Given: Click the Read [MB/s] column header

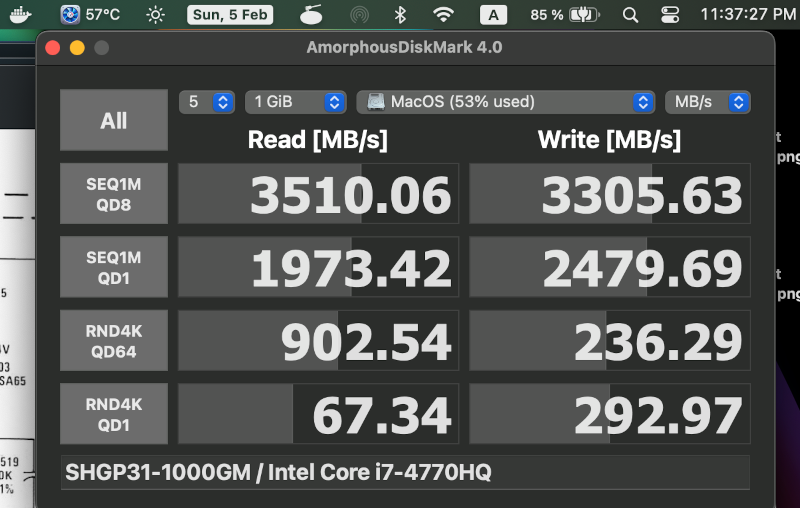Looking at the screenshot, I should tap(317, 140).
